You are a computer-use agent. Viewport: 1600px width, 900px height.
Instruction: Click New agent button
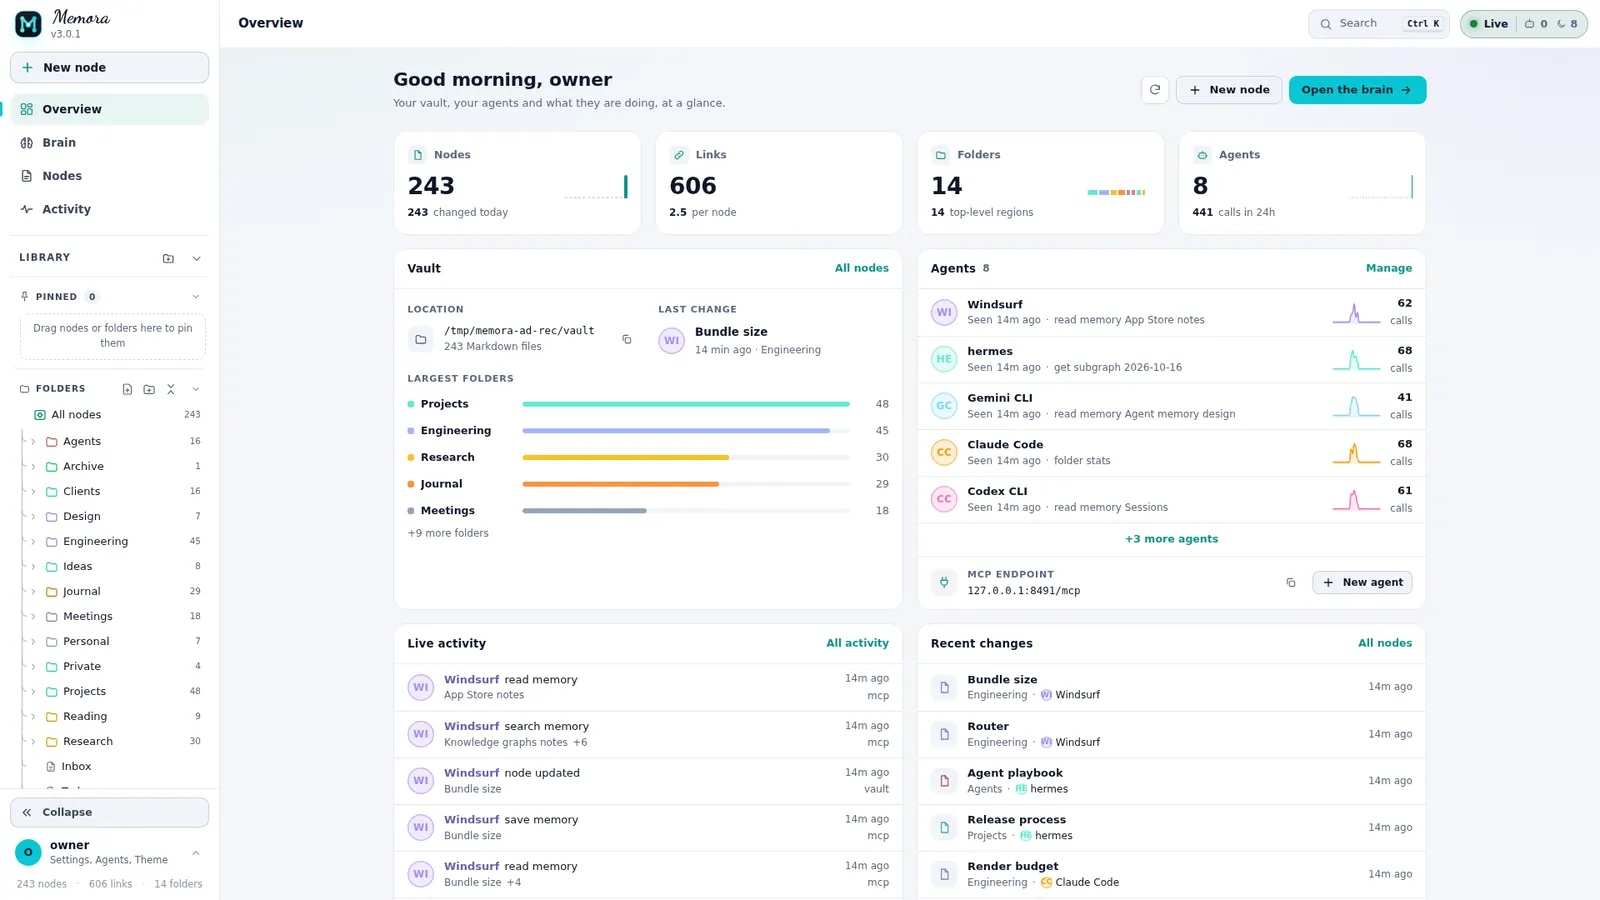pos(1362,582)
